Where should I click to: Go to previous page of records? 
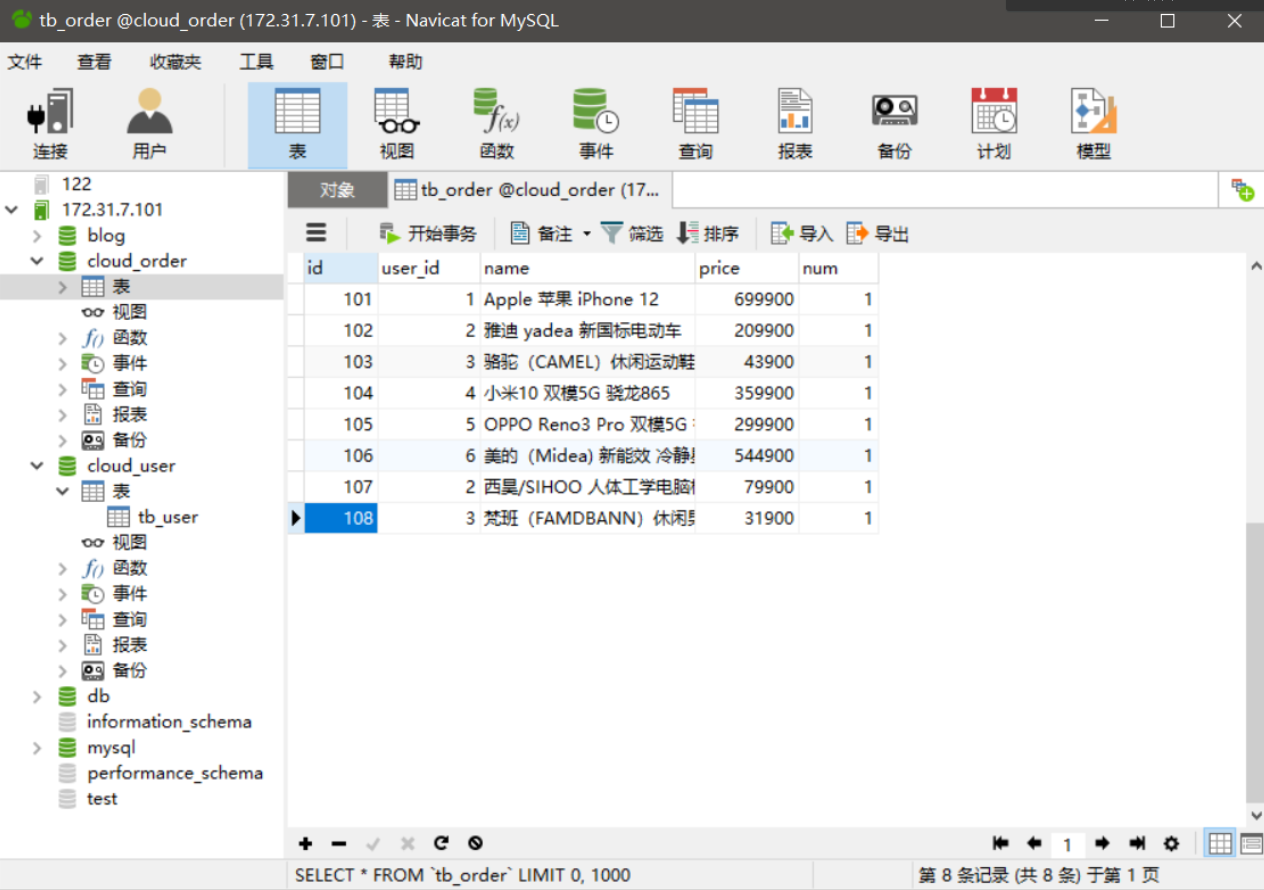tap(1034, 843)
